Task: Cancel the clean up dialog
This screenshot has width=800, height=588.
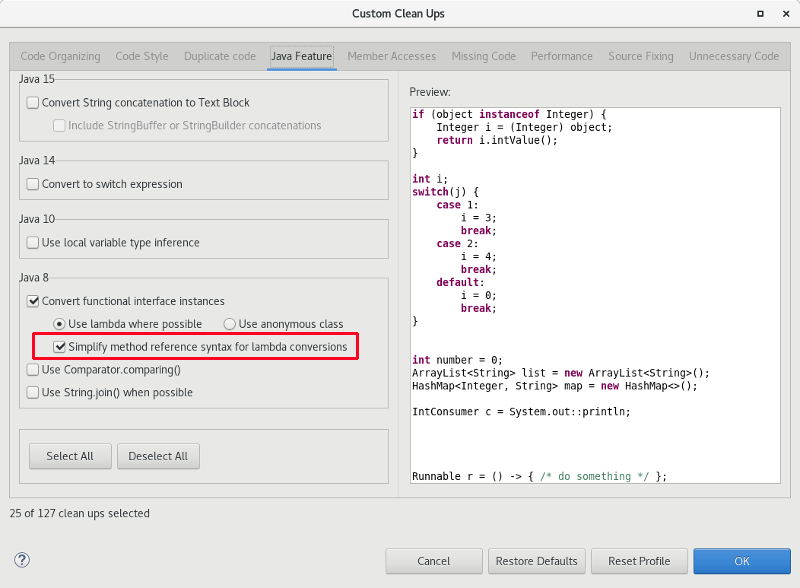Action: pos(434,561)
